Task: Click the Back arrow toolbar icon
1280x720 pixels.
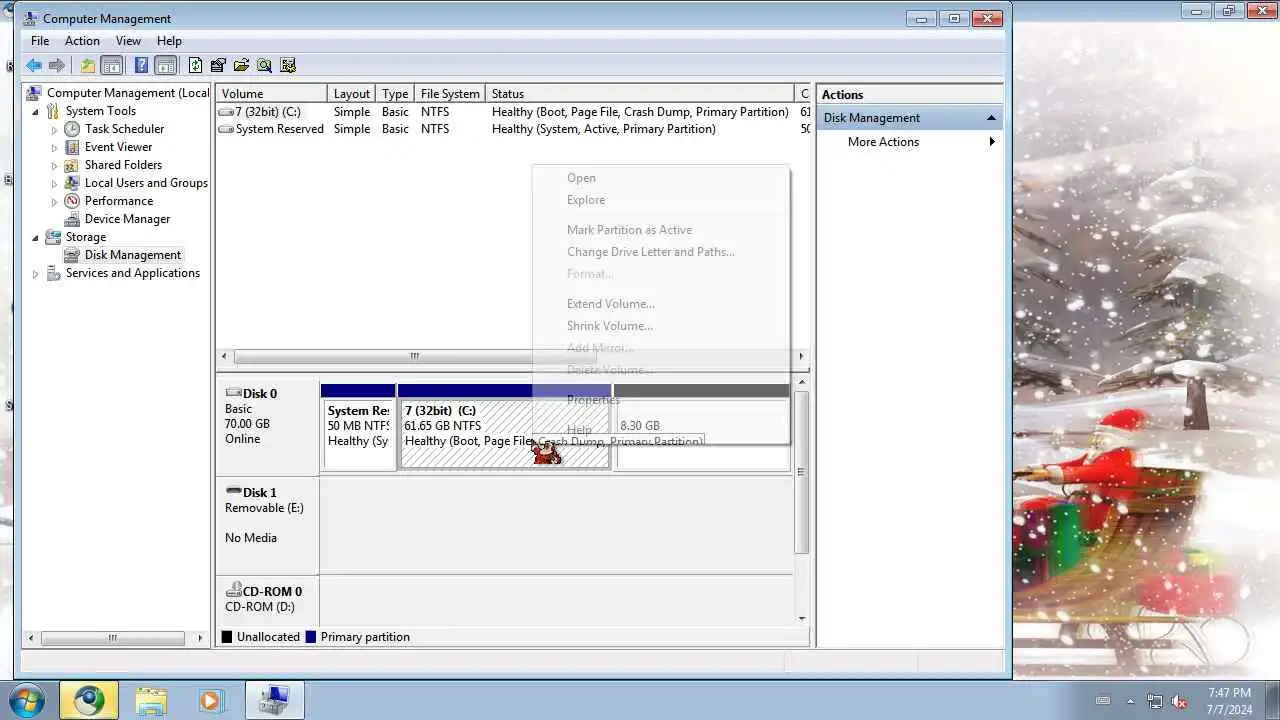Action: [x=34, y=65]
